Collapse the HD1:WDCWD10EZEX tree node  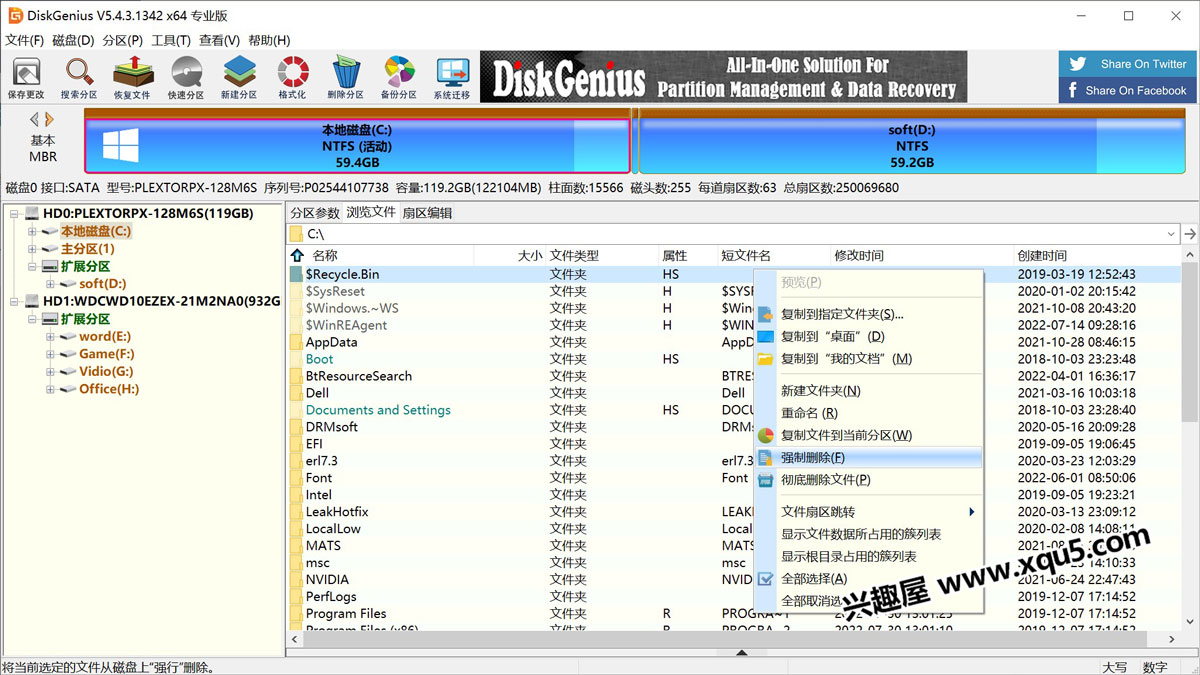point(14,302)
